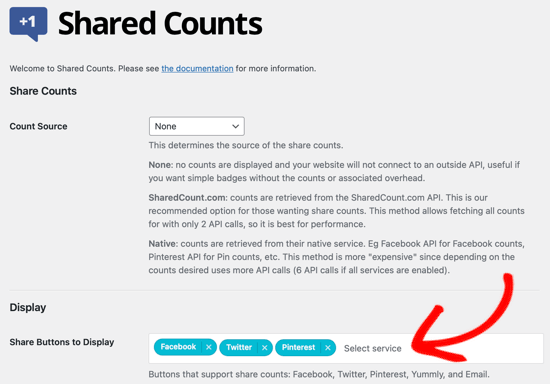Click the chevron arrow in Count Source select

pyautogui.click(x=236, y=126)
